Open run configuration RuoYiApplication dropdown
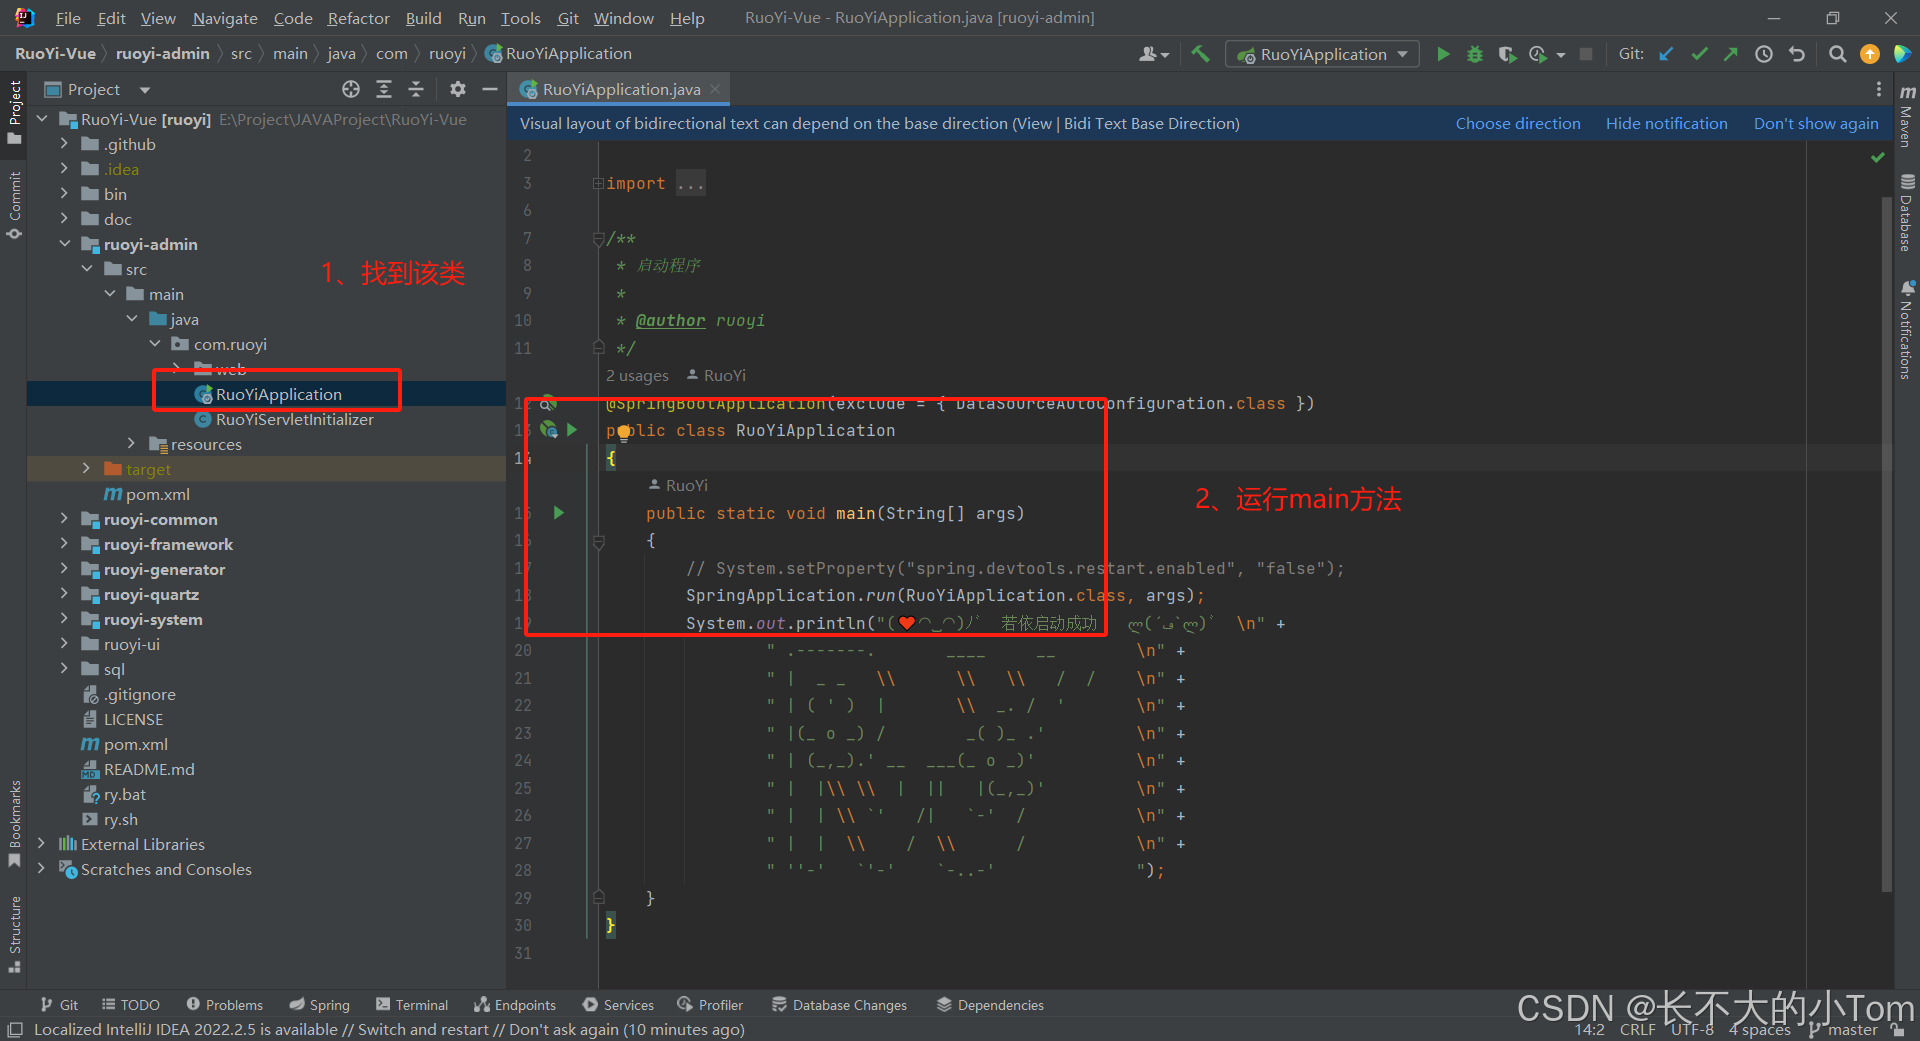This screenshot has height=1041, width=1920. 1322,54
